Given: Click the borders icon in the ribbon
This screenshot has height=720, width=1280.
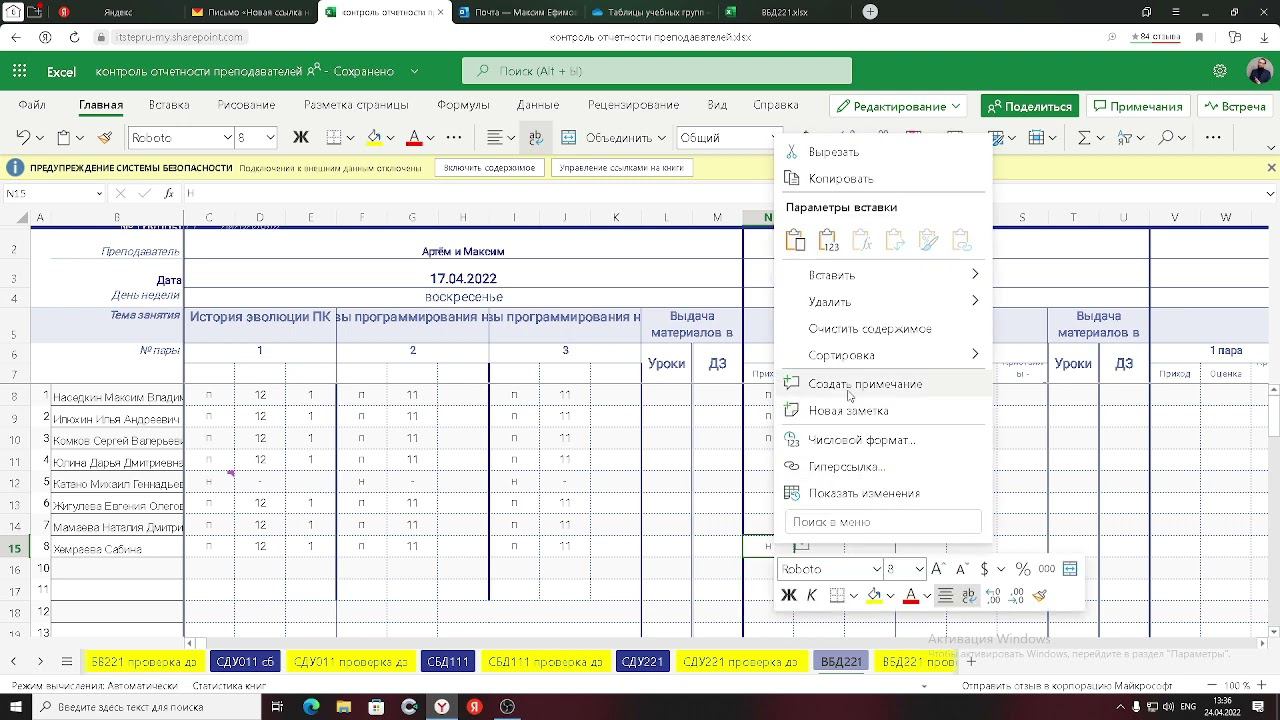Looking at the screenshot, I should click(x=334, y=138).
